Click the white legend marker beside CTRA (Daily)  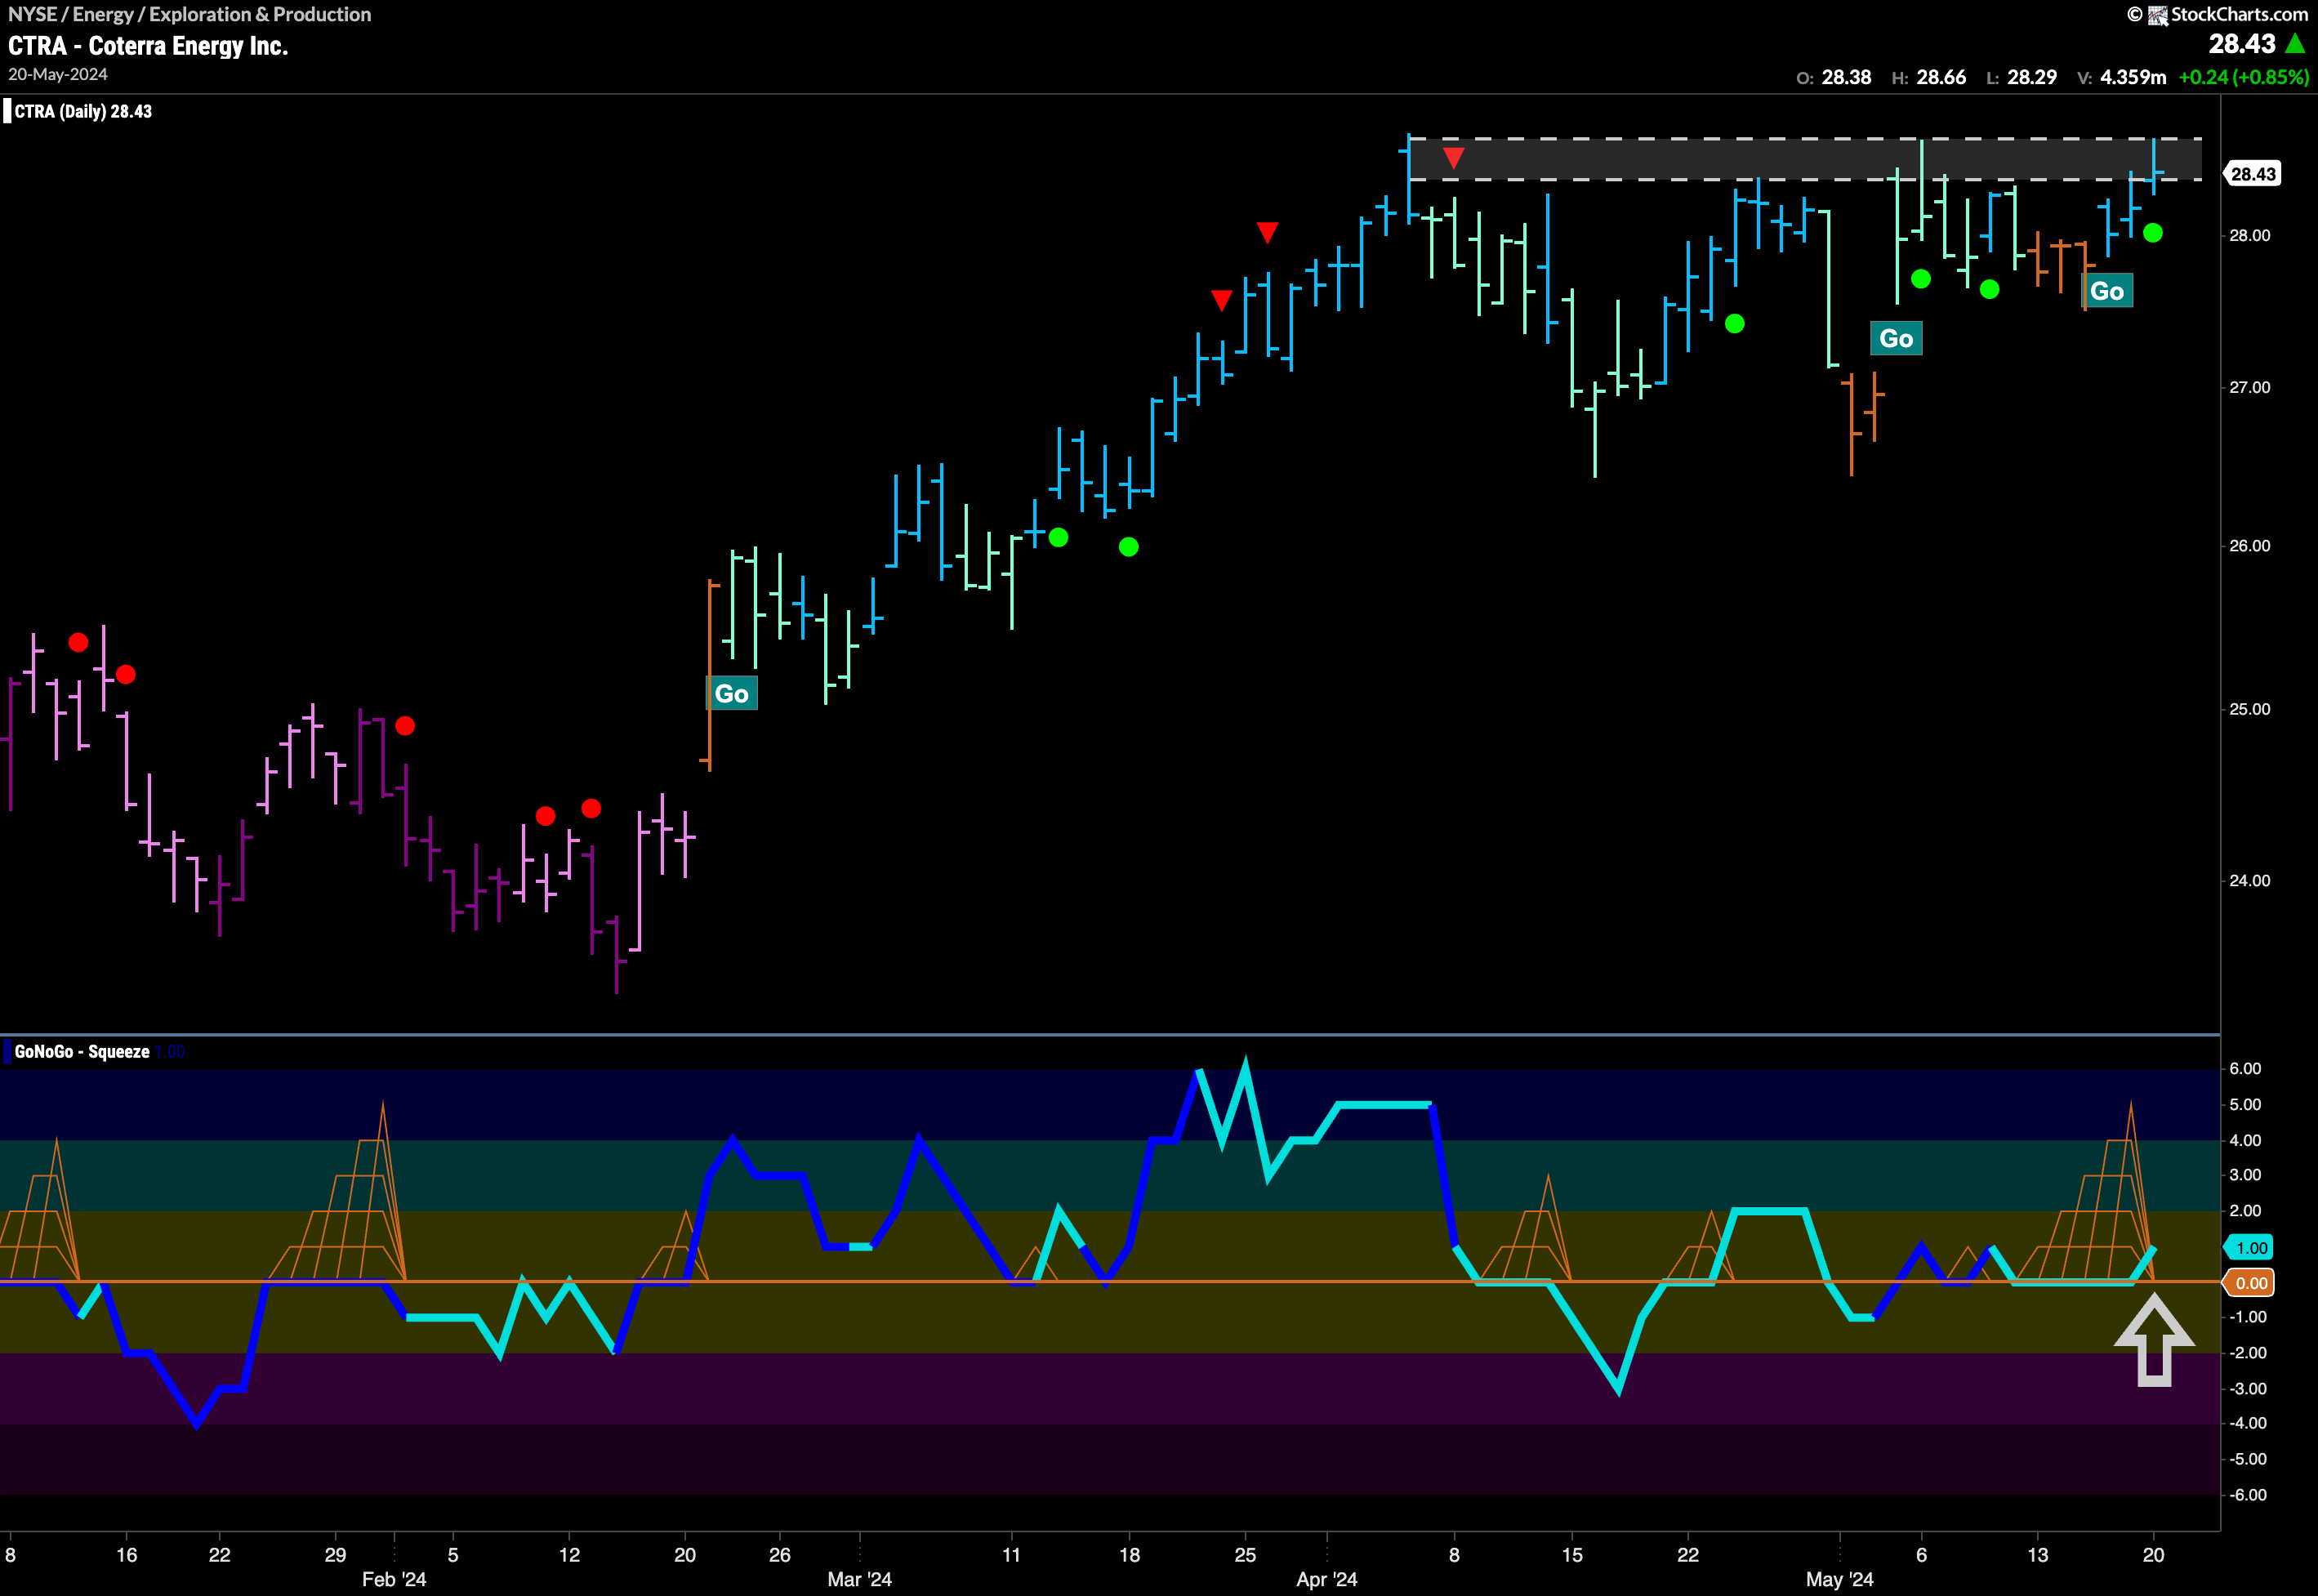pos(7,111)
